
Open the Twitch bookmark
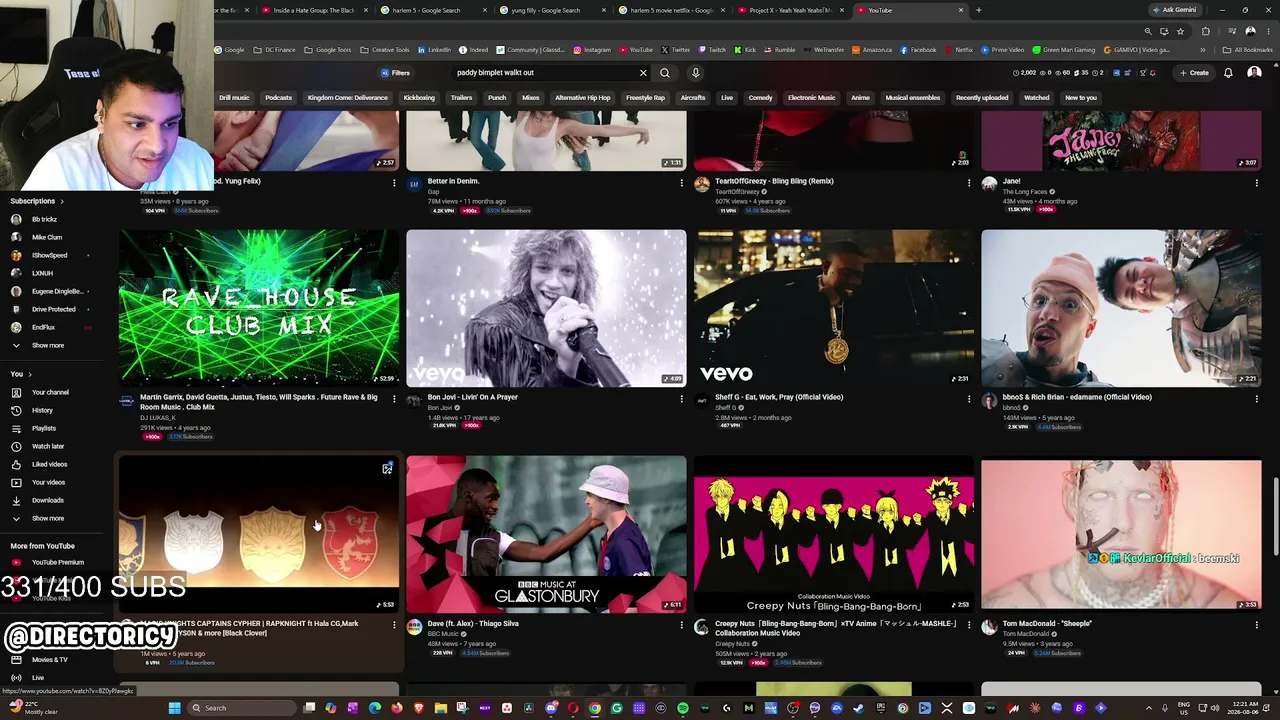(712, 50)
